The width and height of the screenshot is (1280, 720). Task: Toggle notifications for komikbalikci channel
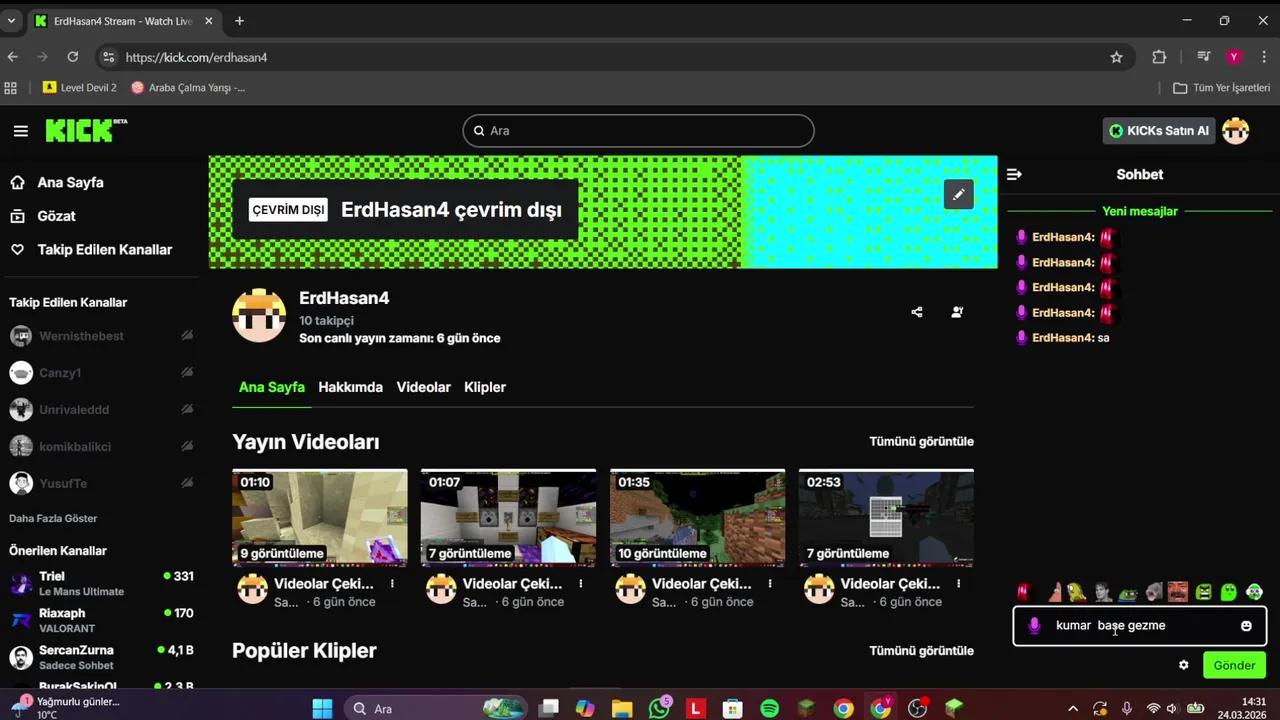coord(187,446)
